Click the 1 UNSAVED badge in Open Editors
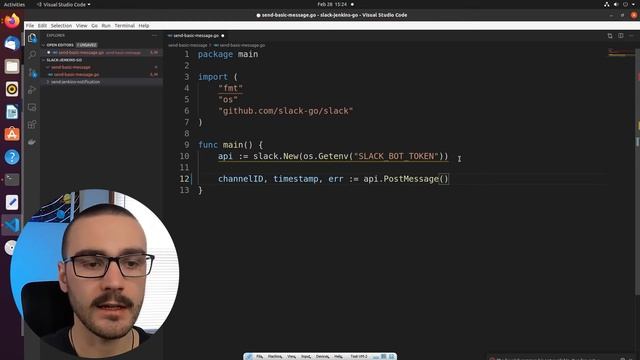Screen dimensions: 640x360 [87, 45]
